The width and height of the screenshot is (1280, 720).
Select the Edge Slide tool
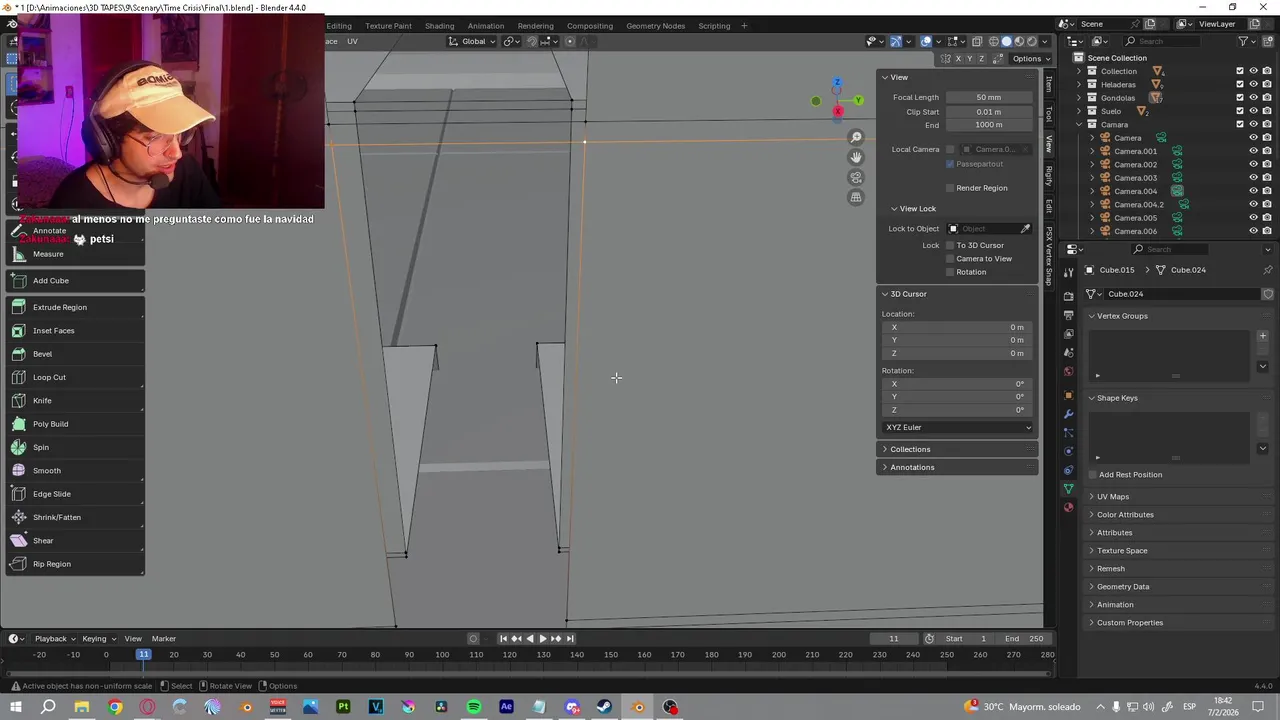click(75, 494)
